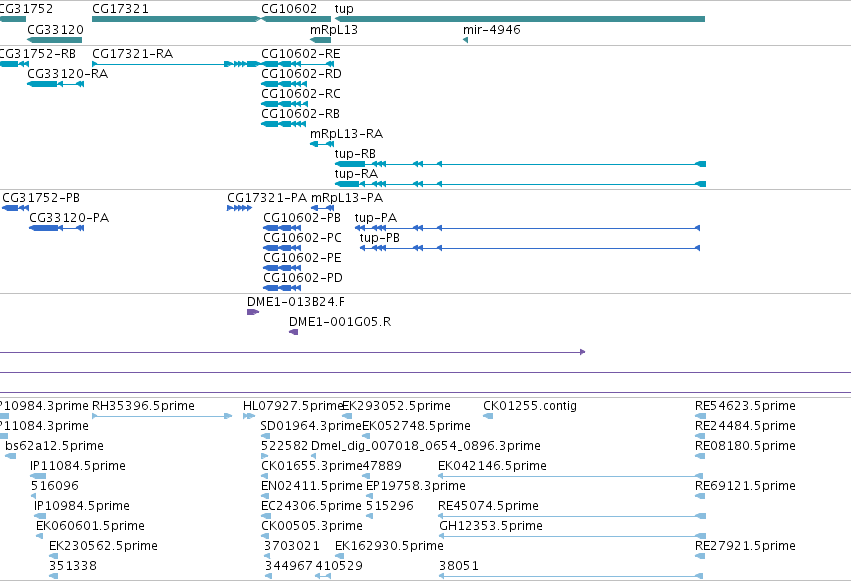The image size is (851, 581).
Task: Select feature 515296
Action: pos(369,516)
